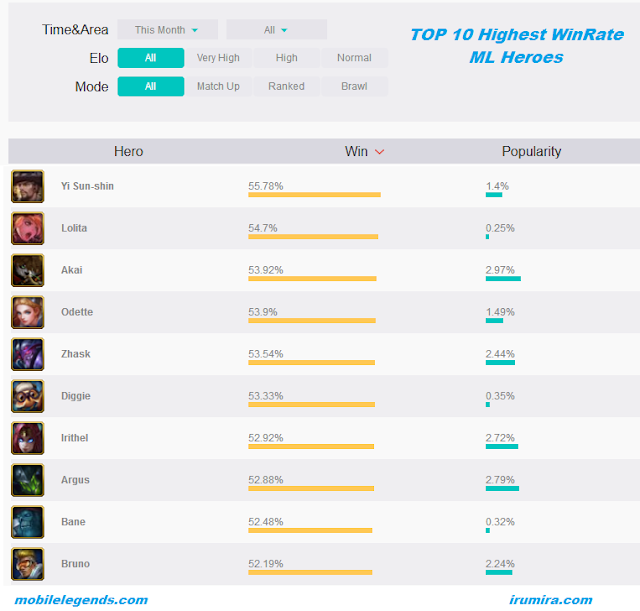
Task: Select the High Elo filter
Action: pyautogui.click(x=287, y=58)
